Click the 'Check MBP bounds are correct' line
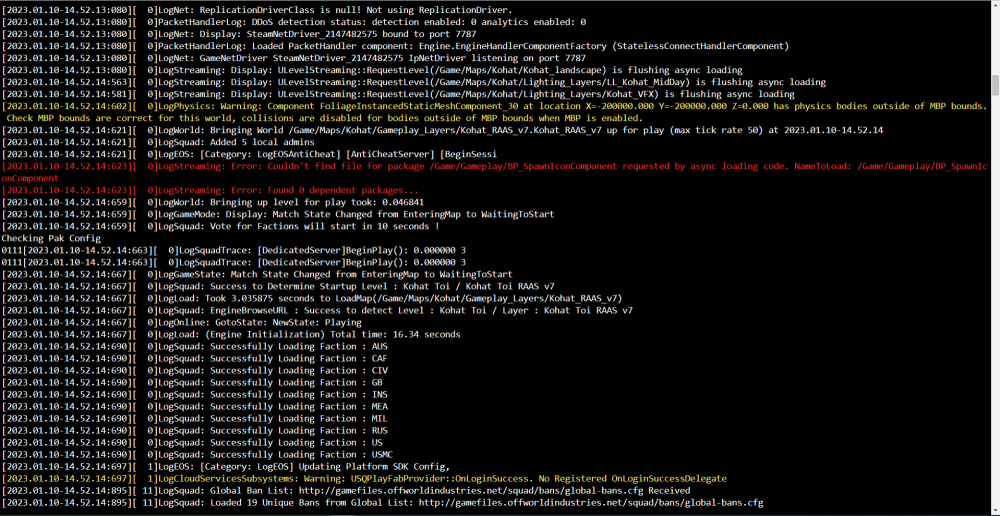The height and width of the screenshot is (516, 1000). point(324,118)
